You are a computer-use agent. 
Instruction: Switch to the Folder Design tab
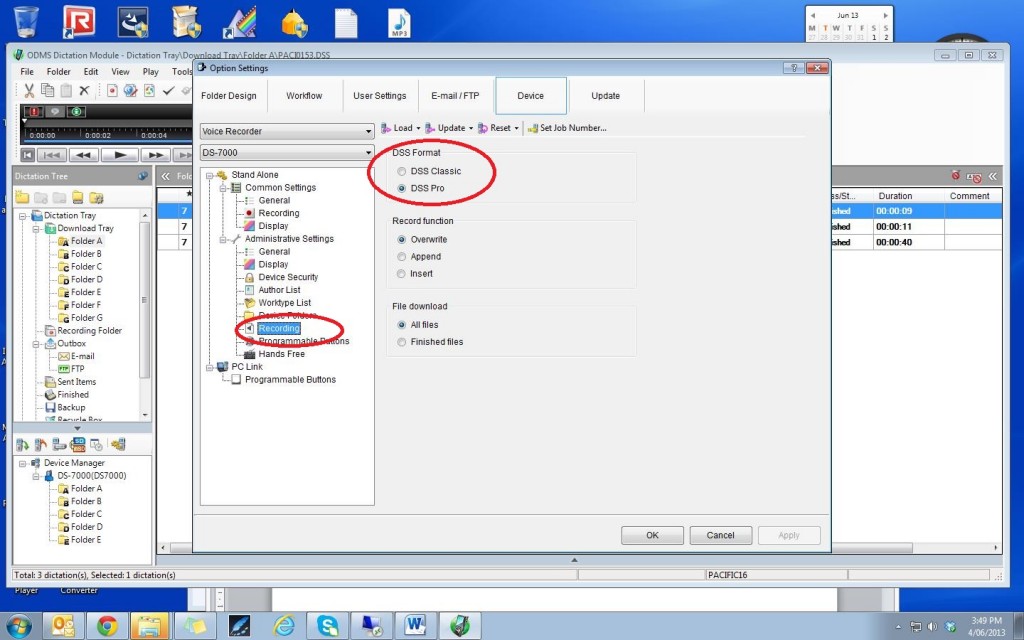click(229, 95)
